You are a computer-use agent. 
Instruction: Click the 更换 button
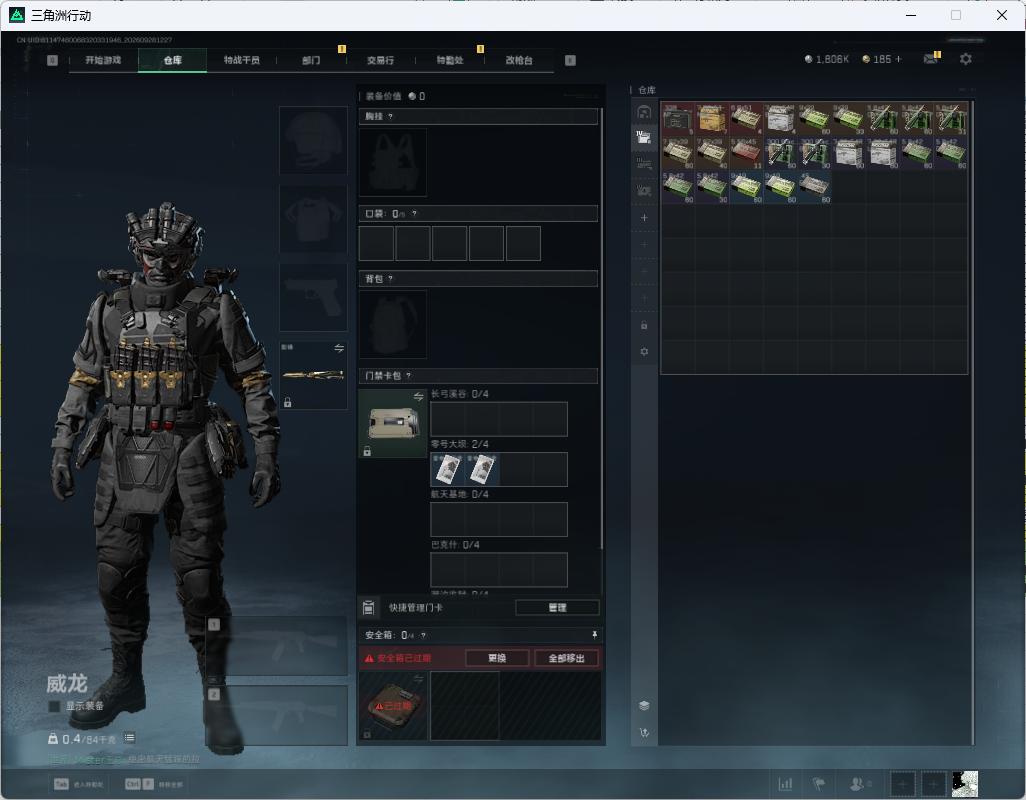click(497, 658)
